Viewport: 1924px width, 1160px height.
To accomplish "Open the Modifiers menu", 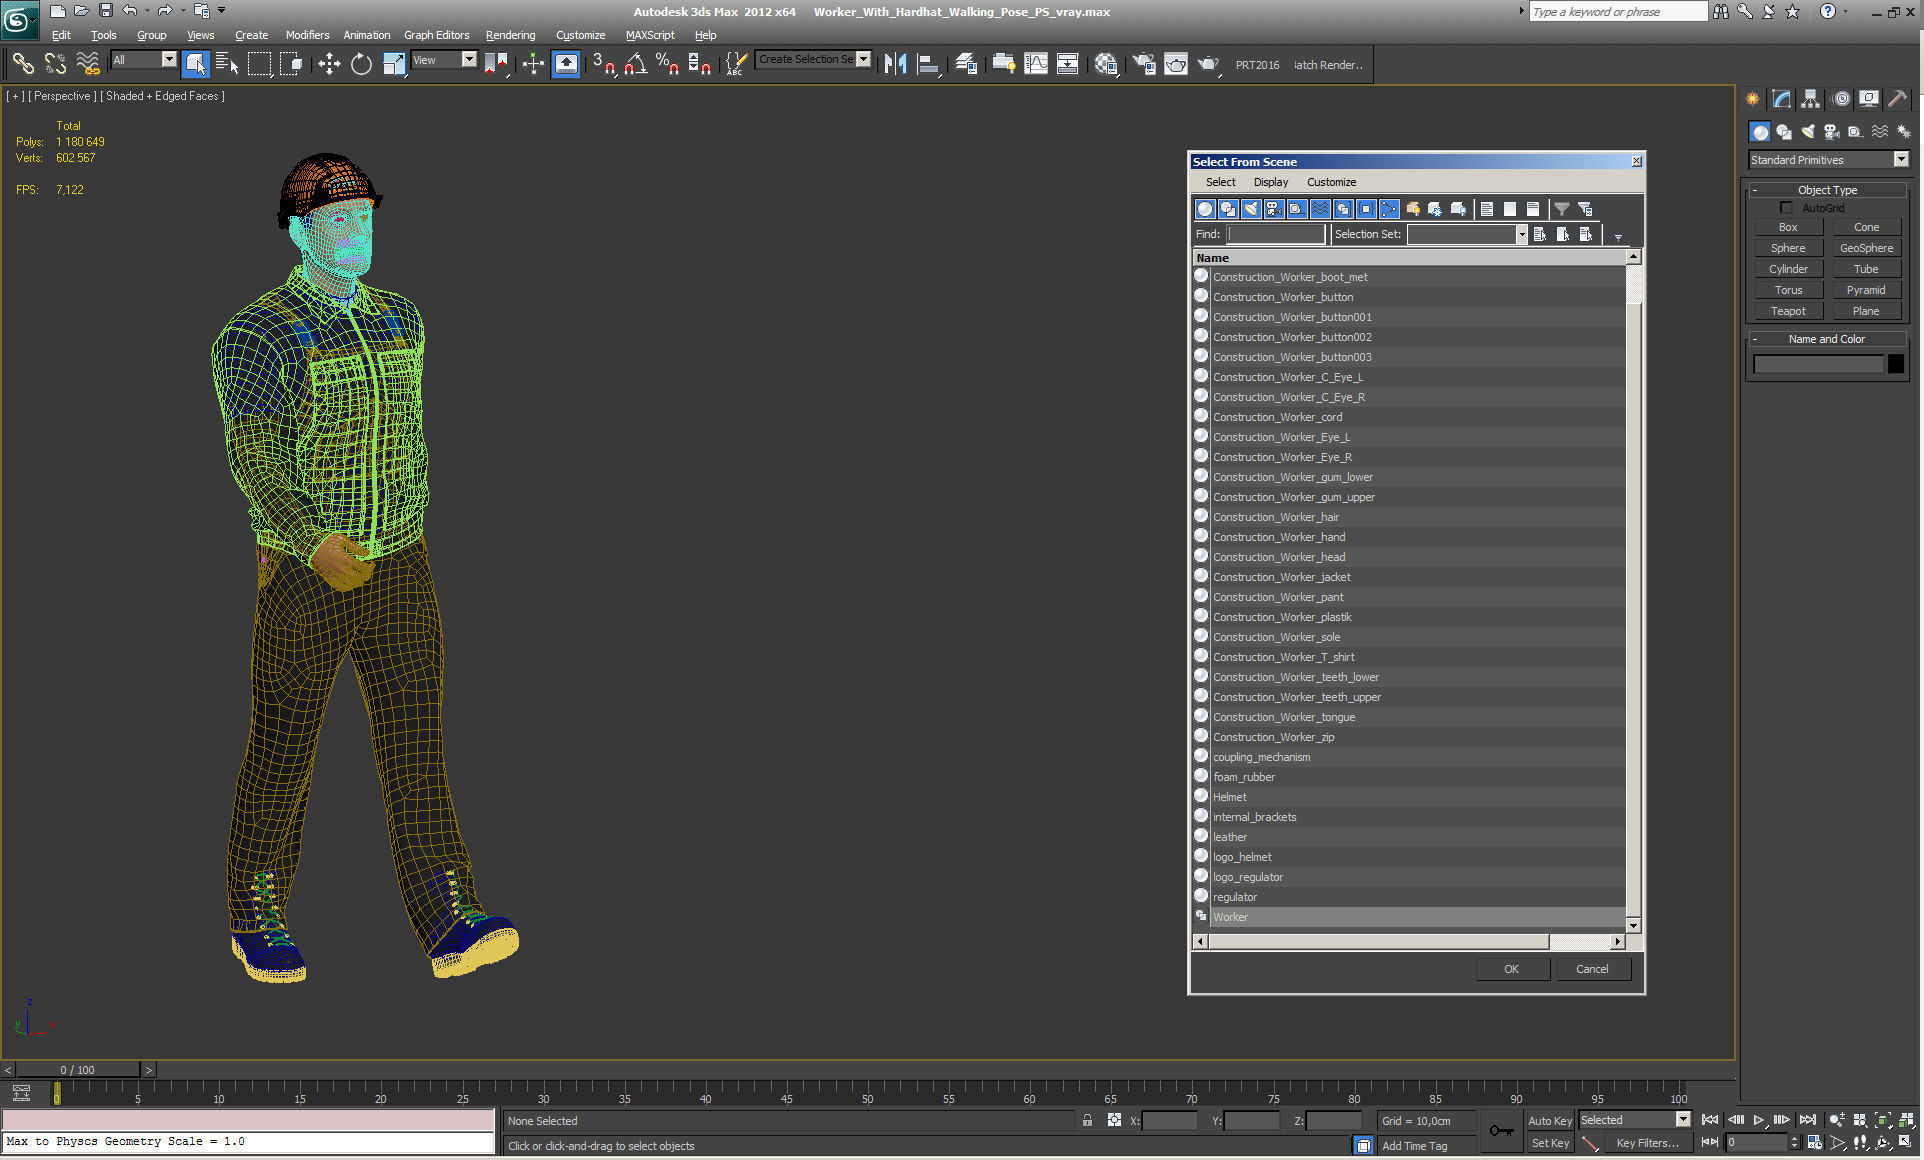I will pos(307,35).
